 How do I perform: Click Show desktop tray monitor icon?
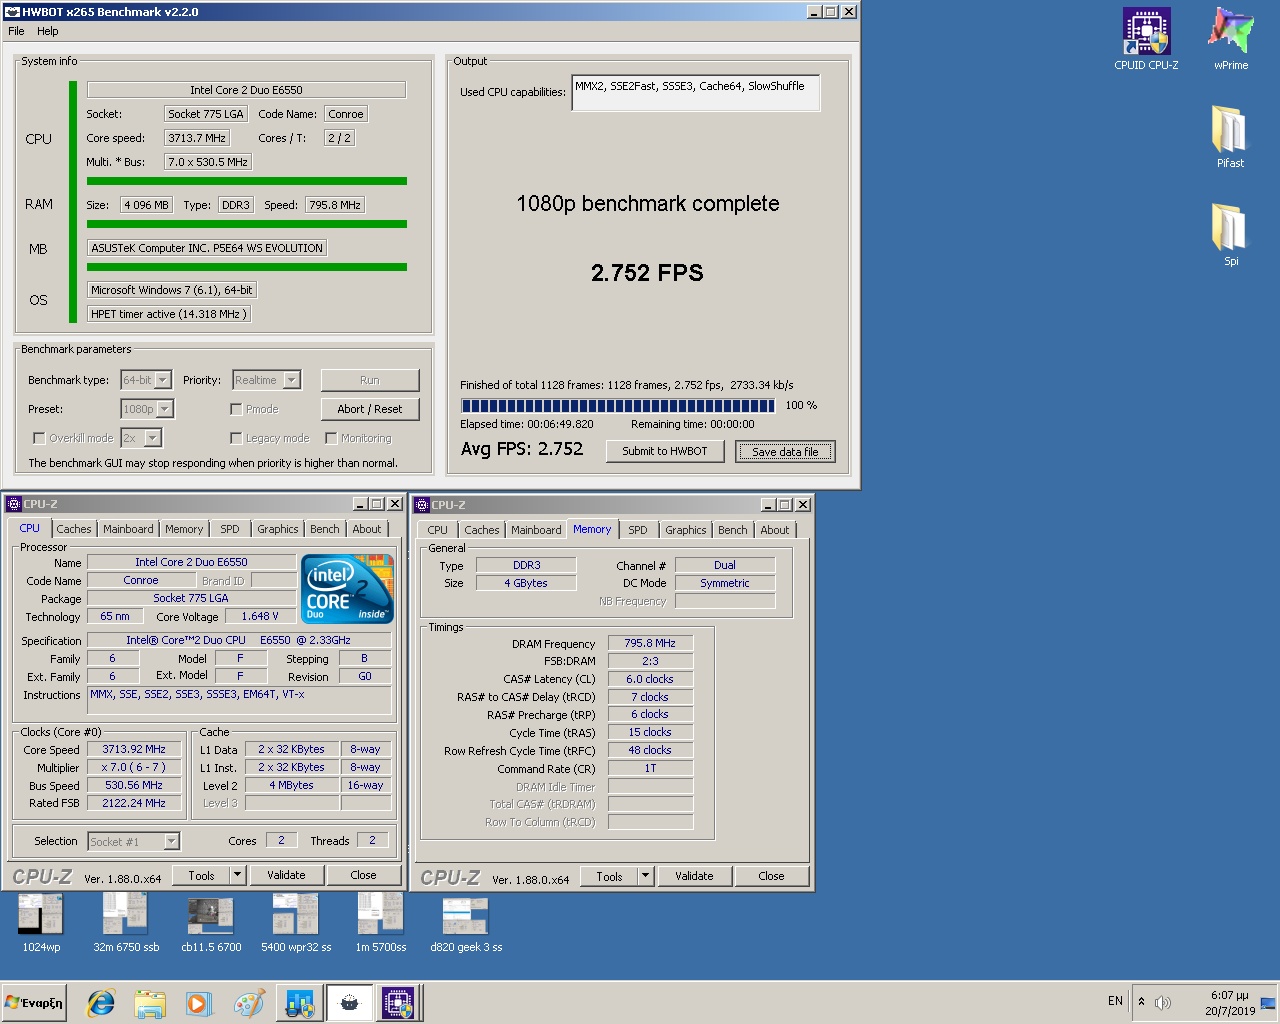pos(1268,1003)
